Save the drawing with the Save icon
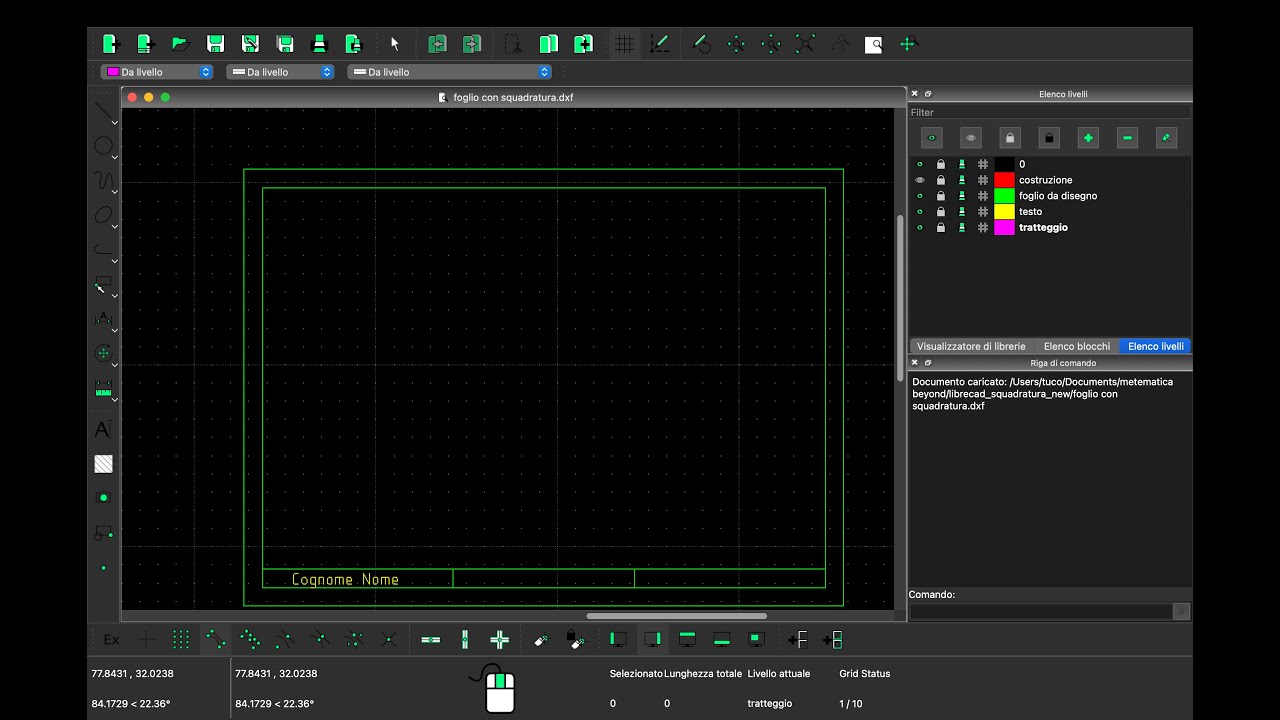1280x720 pixels. pyautogui.click(x=215, y=44)
